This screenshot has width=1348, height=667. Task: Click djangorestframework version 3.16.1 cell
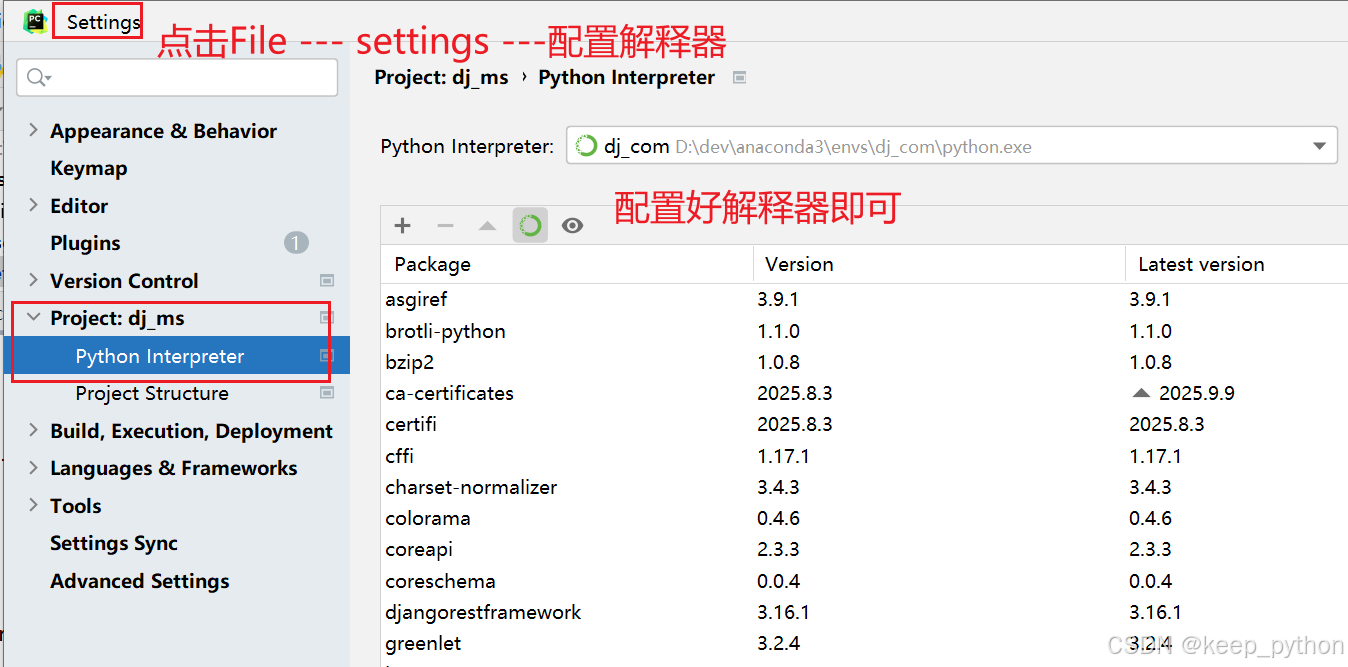[783, 612]
